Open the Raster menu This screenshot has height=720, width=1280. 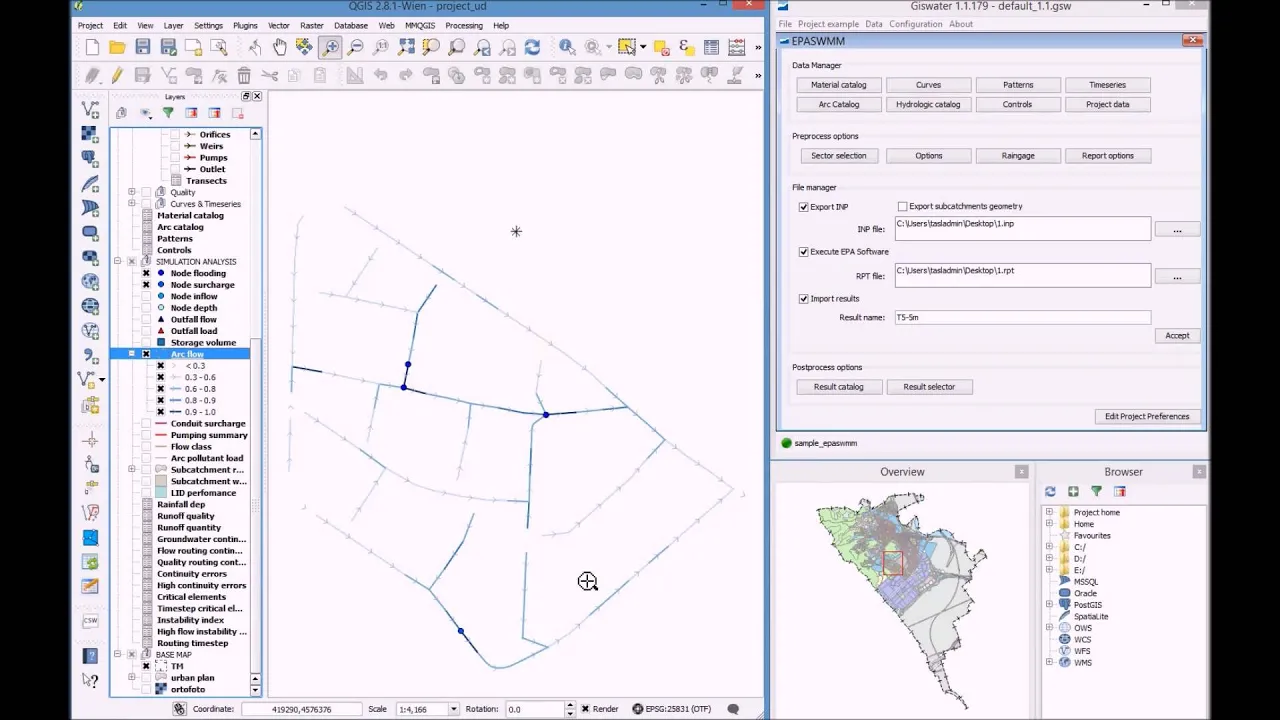[x=311, y=25]
